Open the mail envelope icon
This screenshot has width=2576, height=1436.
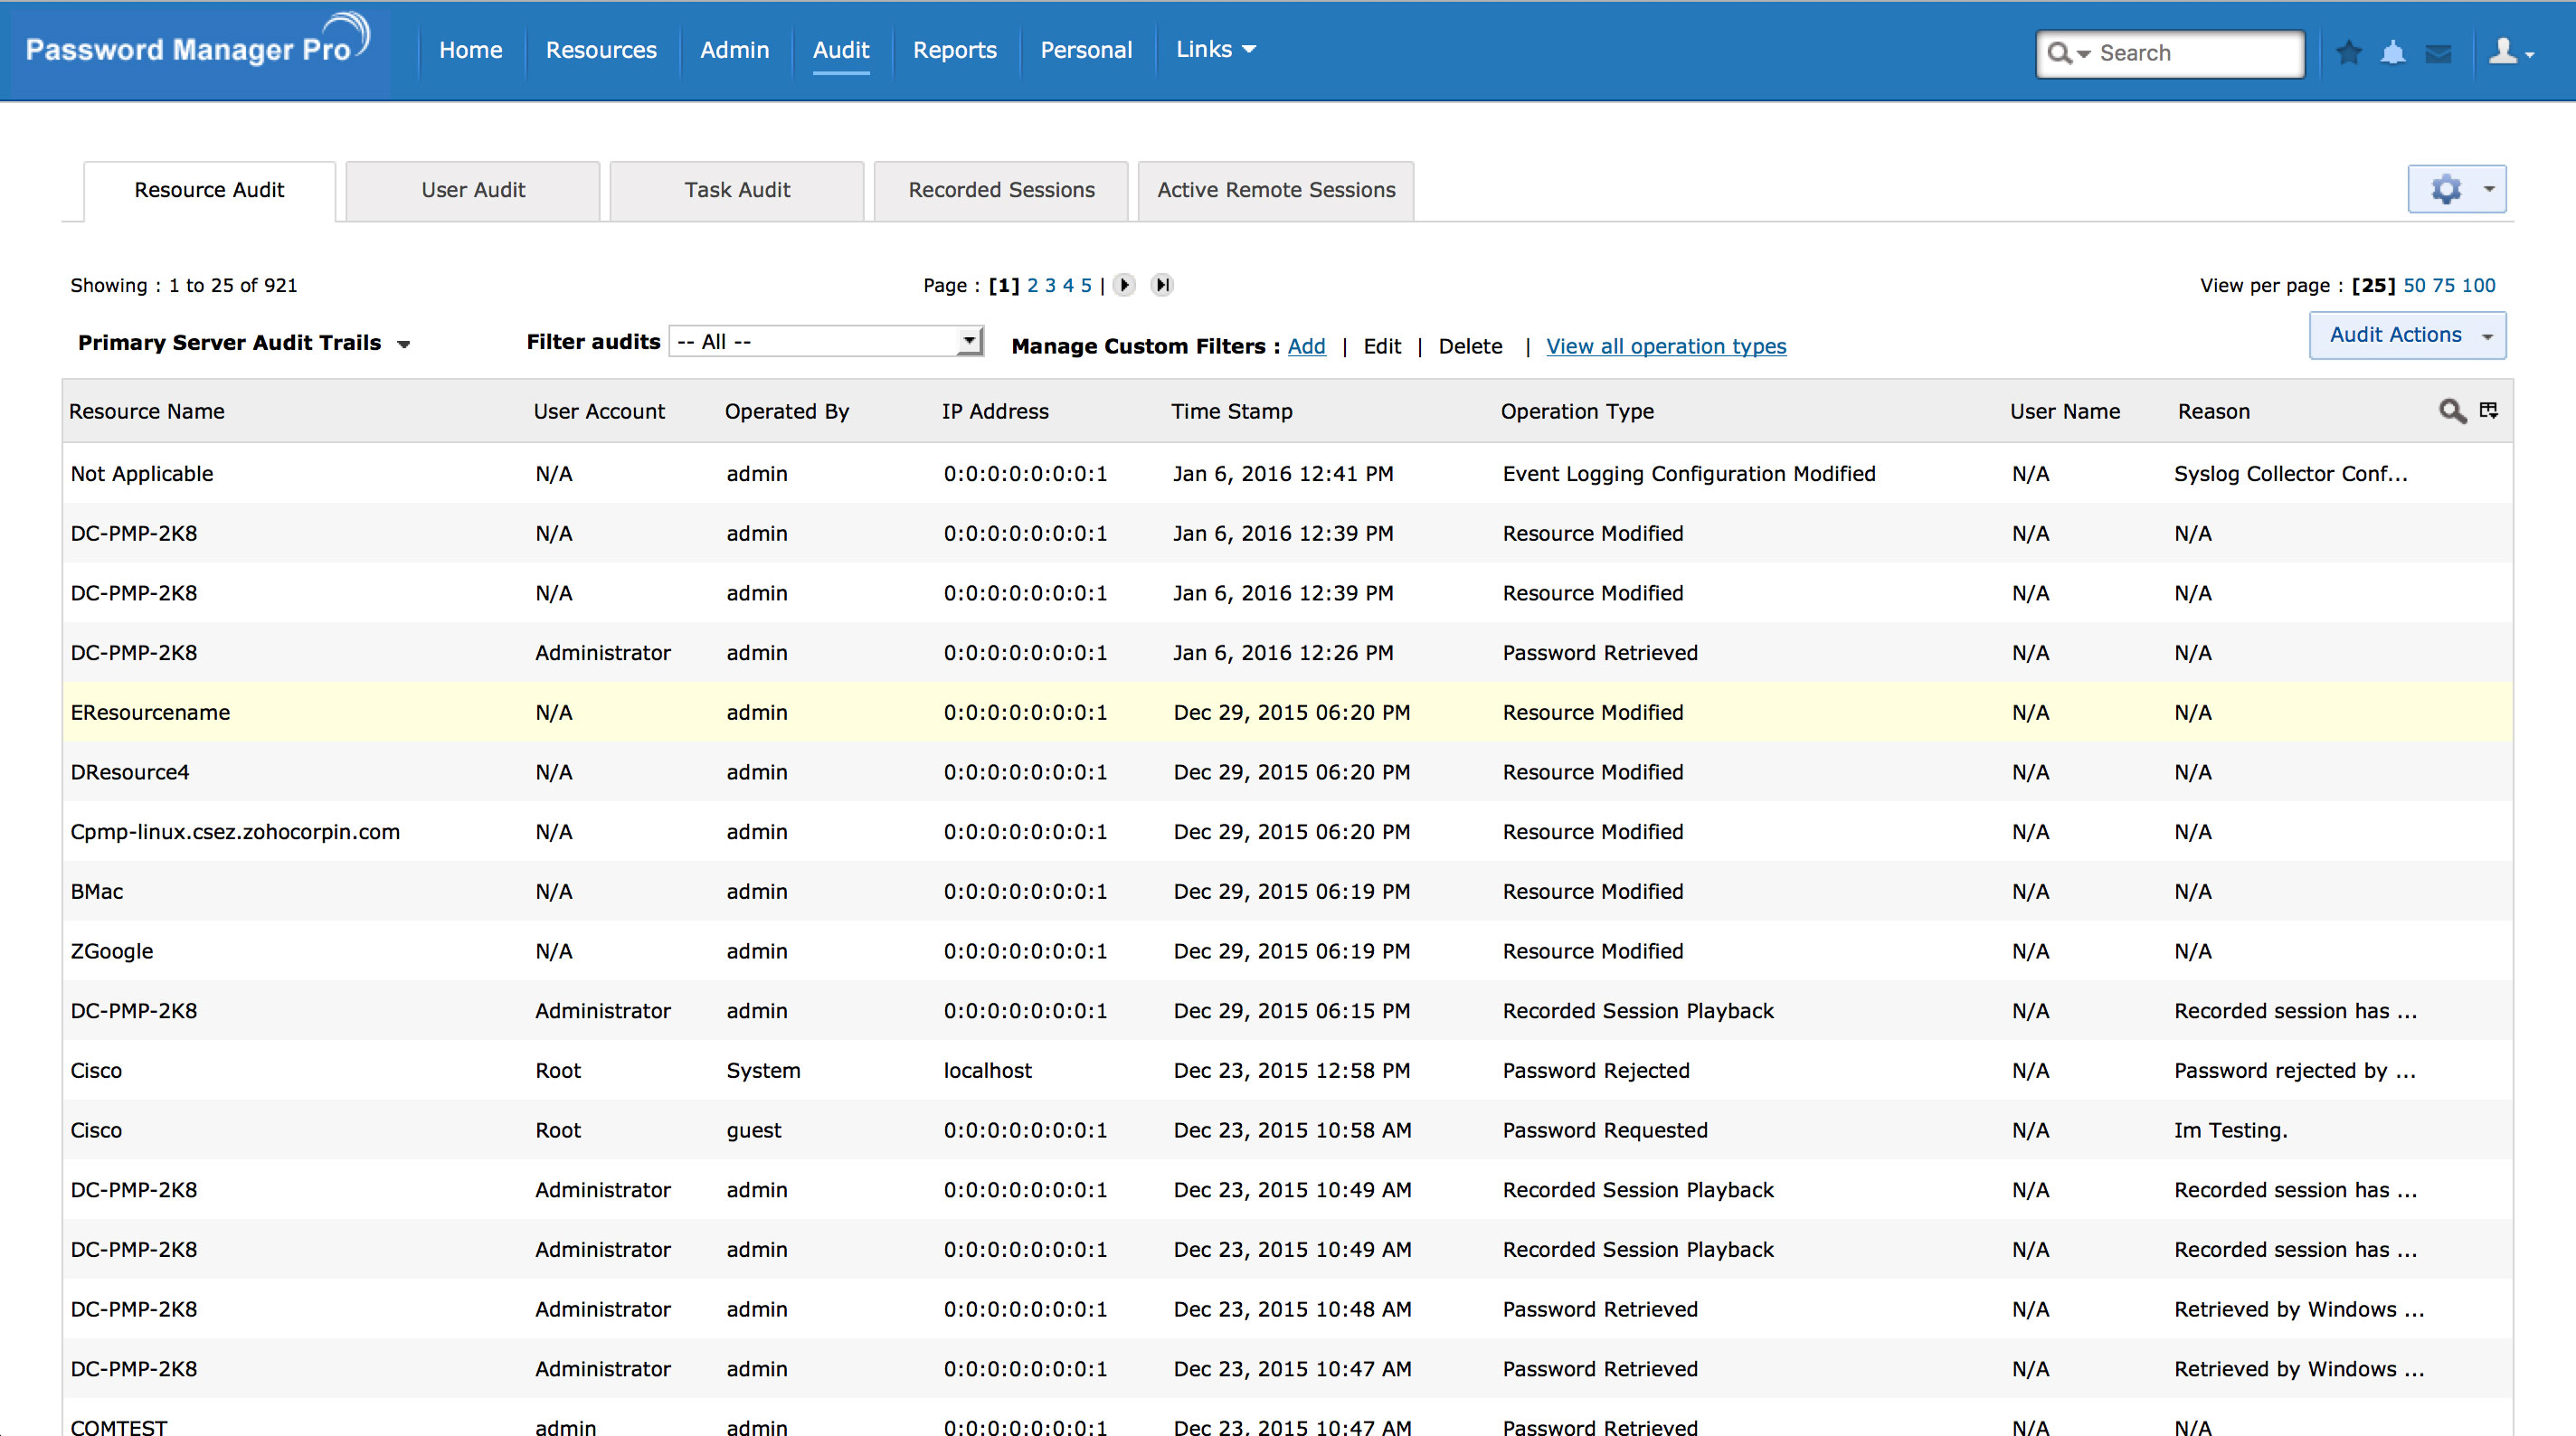2438,53
